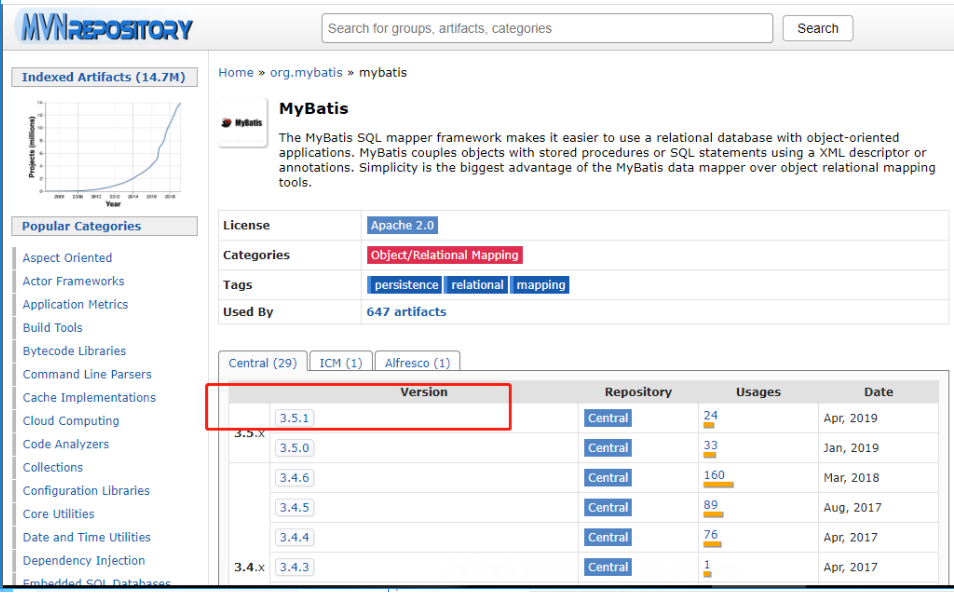Open version 3.5.0
This screenshot has width=954, height=592.
click(294, 448)
